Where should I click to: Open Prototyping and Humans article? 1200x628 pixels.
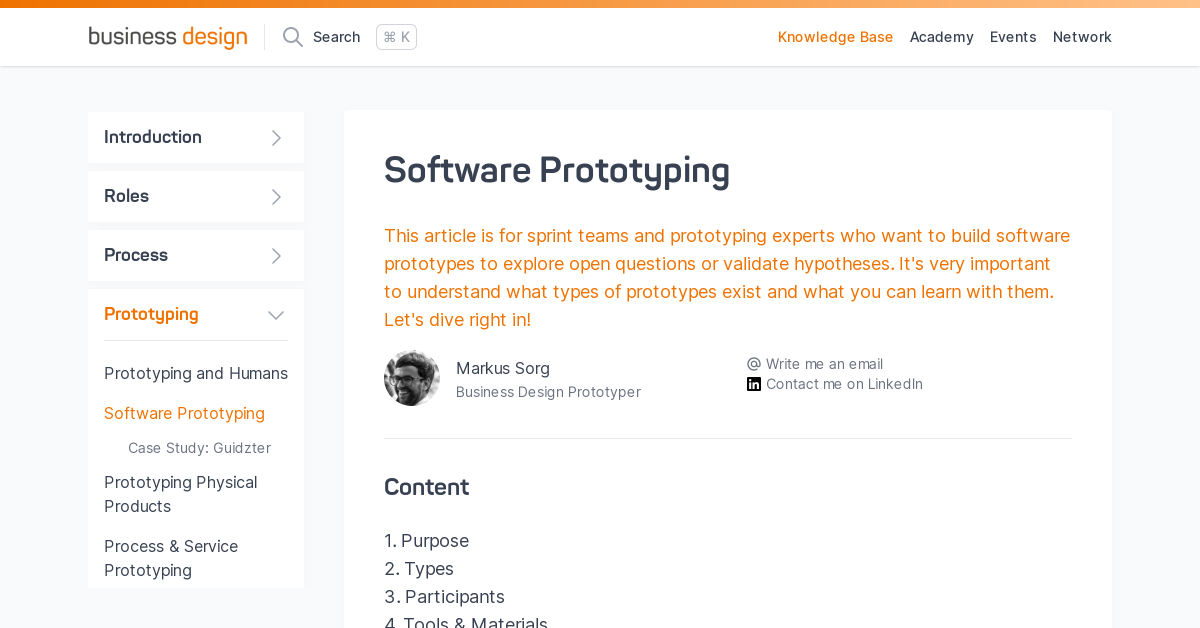[196, 373]
